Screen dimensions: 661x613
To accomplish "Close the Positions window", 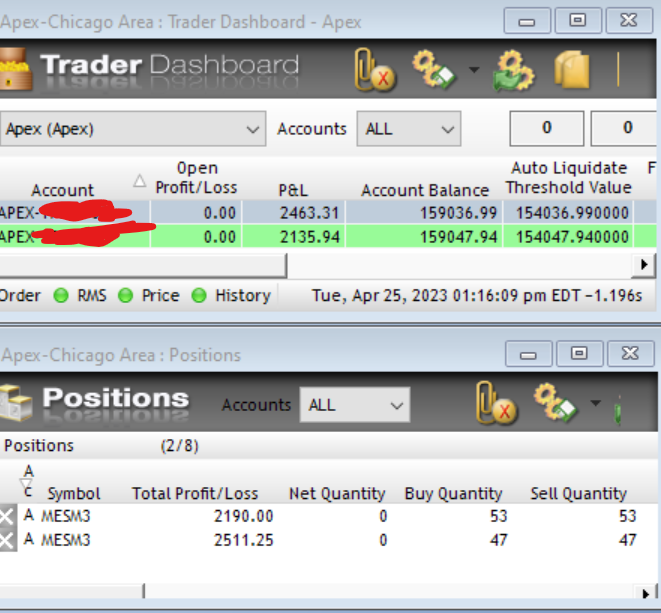I will (x=630, y=354).
